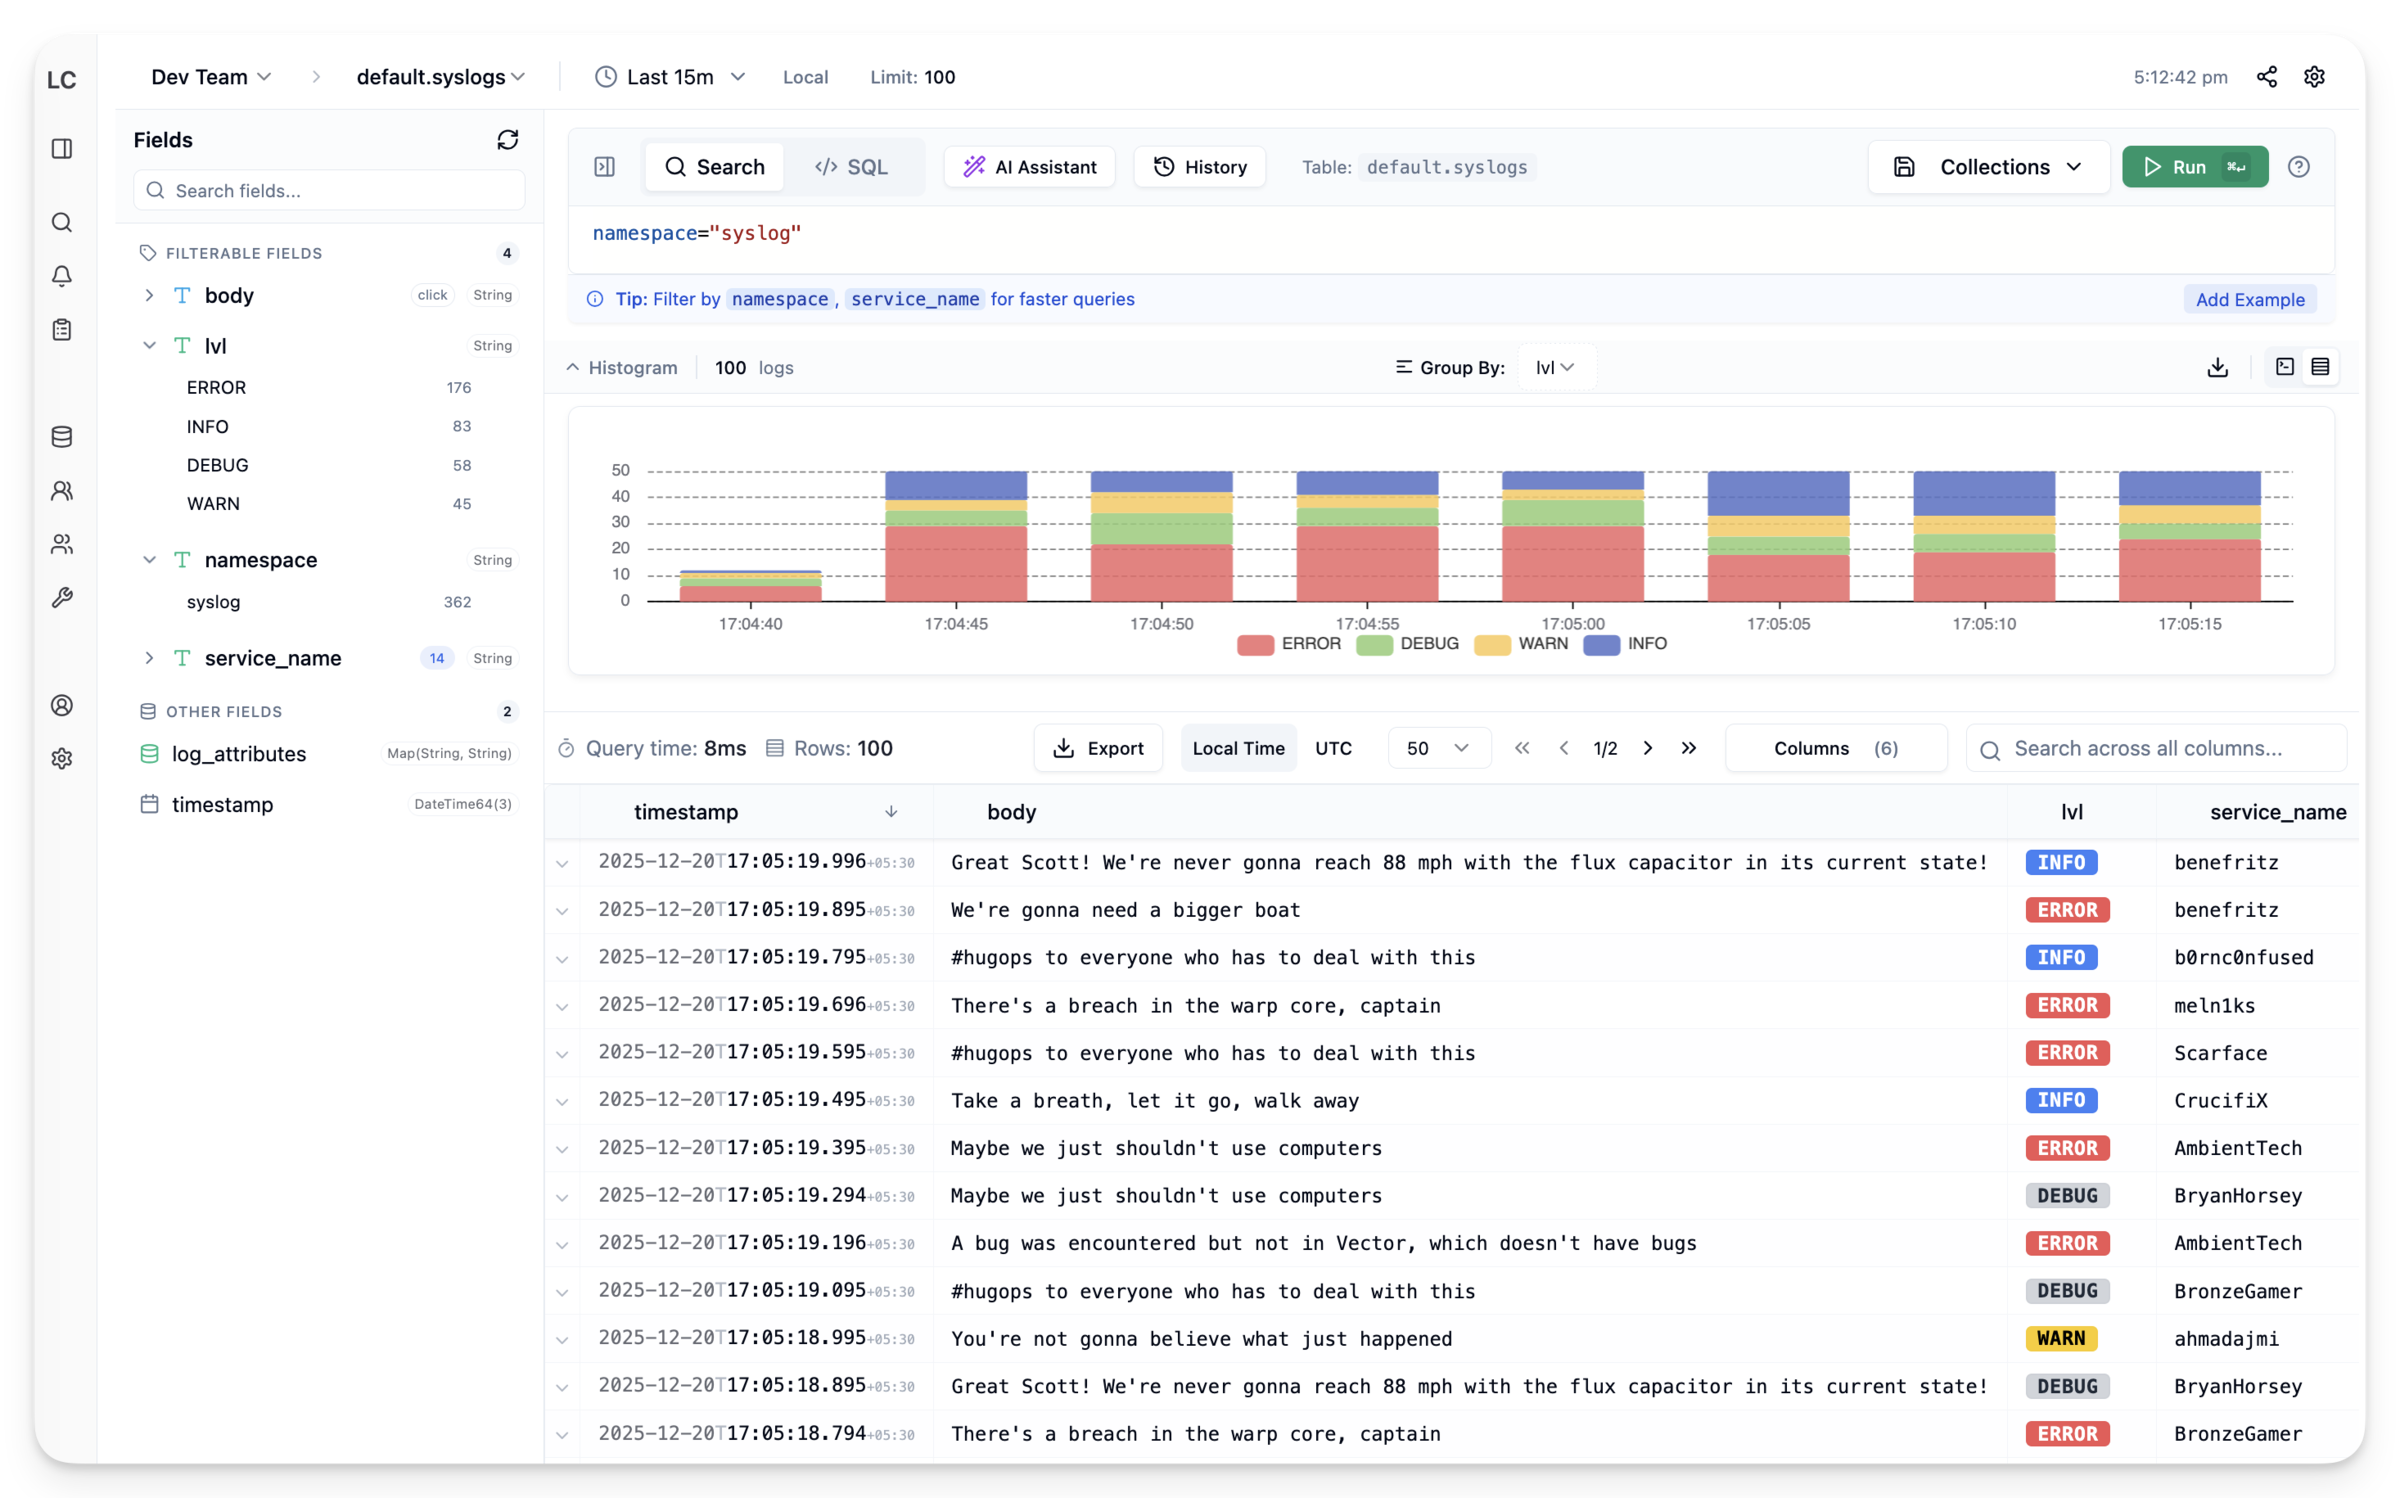
Task: Open the Group By lvl dropdown
Action: pos(1556,367)
